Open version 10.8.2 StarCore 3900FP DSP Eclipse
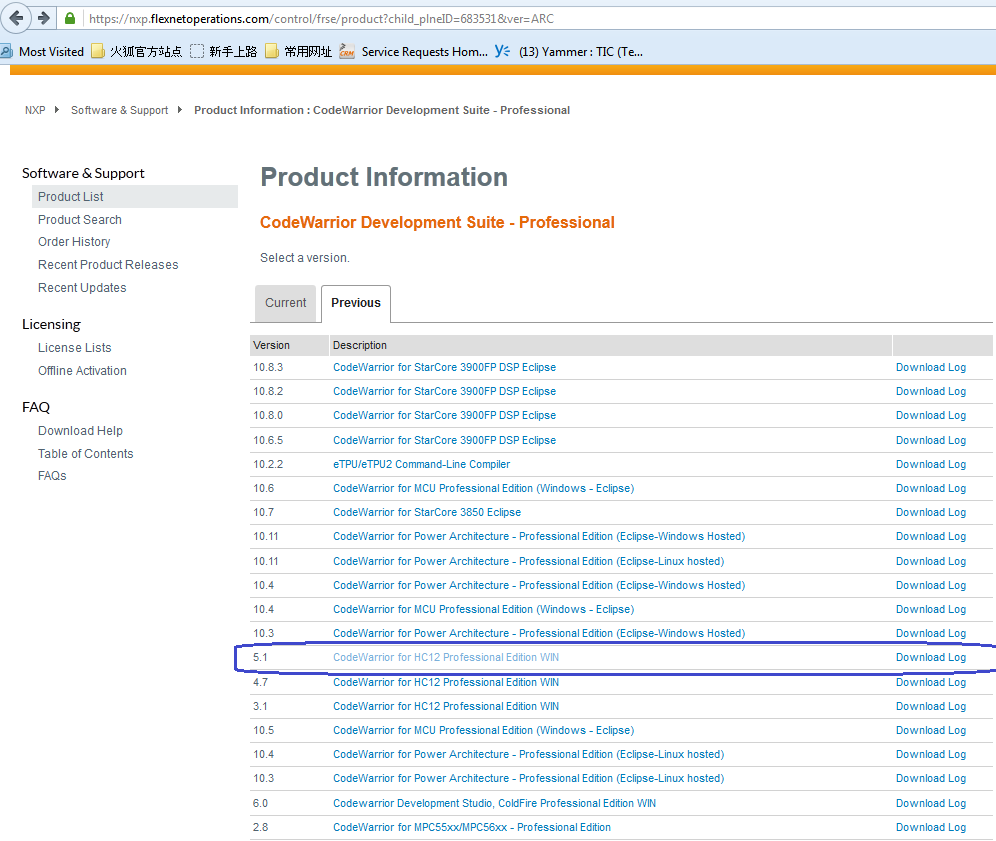The width and height of the screenshot is (996, 841). click(x=444, y=391)
